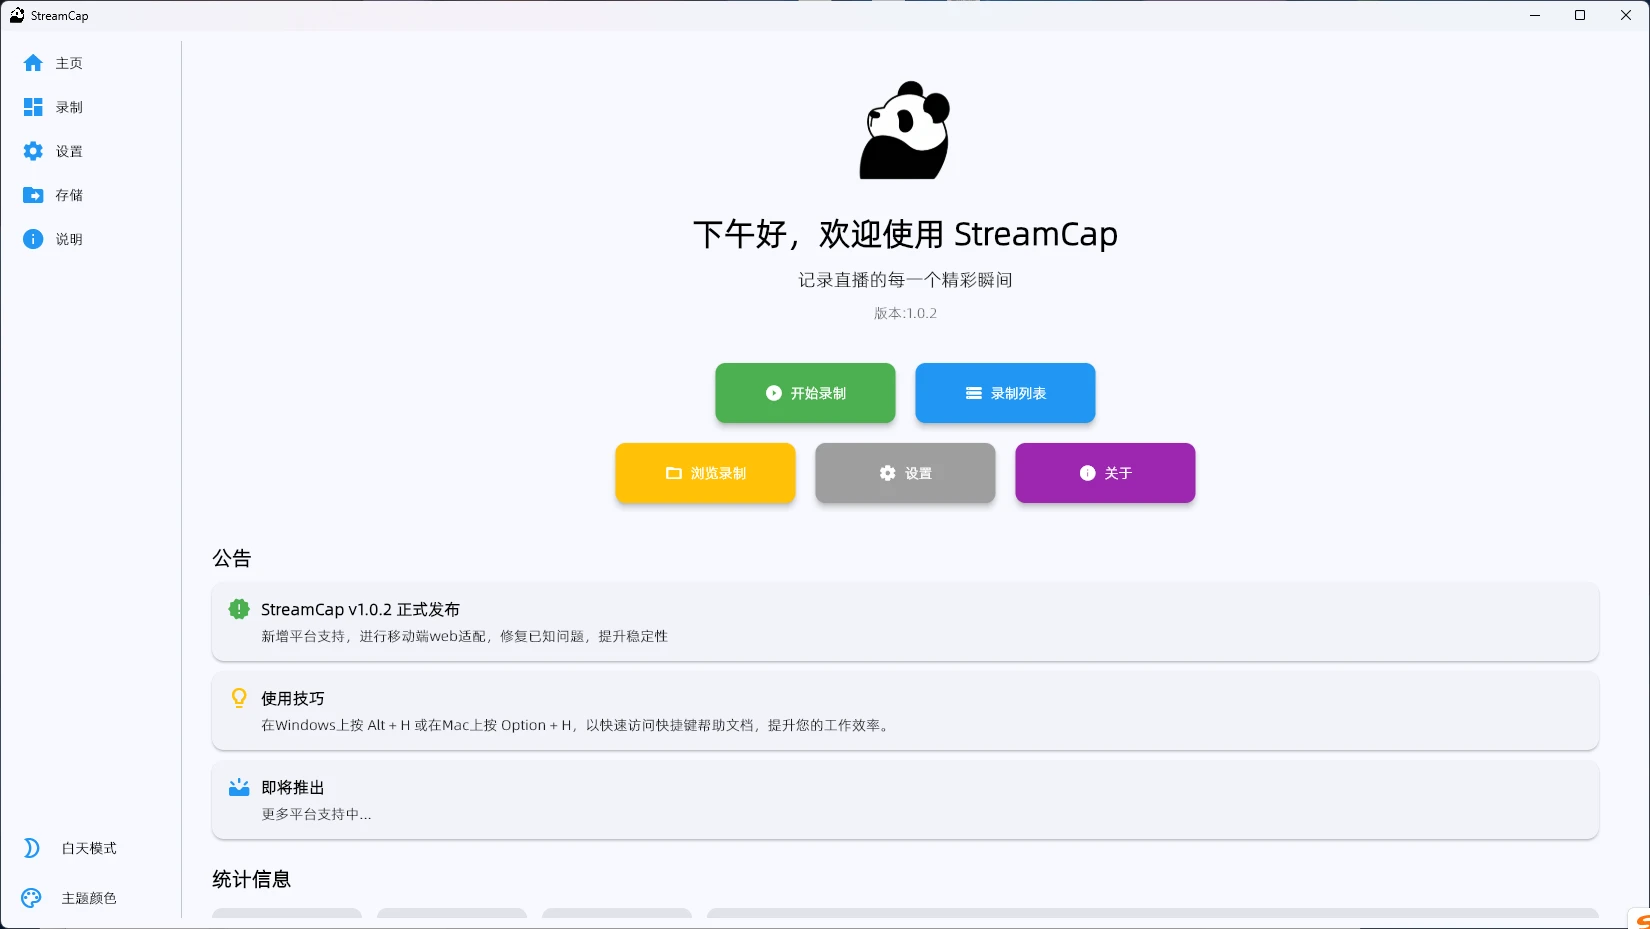
Task: Click the yellow 浏览录制 button
Action: [x=705, y=473]
